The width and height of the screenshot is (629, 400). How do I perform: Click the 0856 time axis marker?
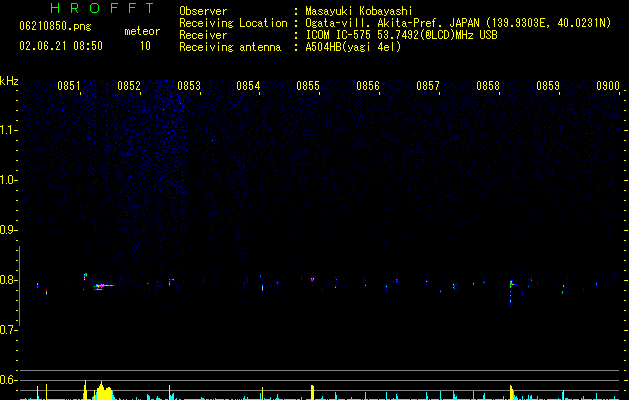[x=368, y=86]
